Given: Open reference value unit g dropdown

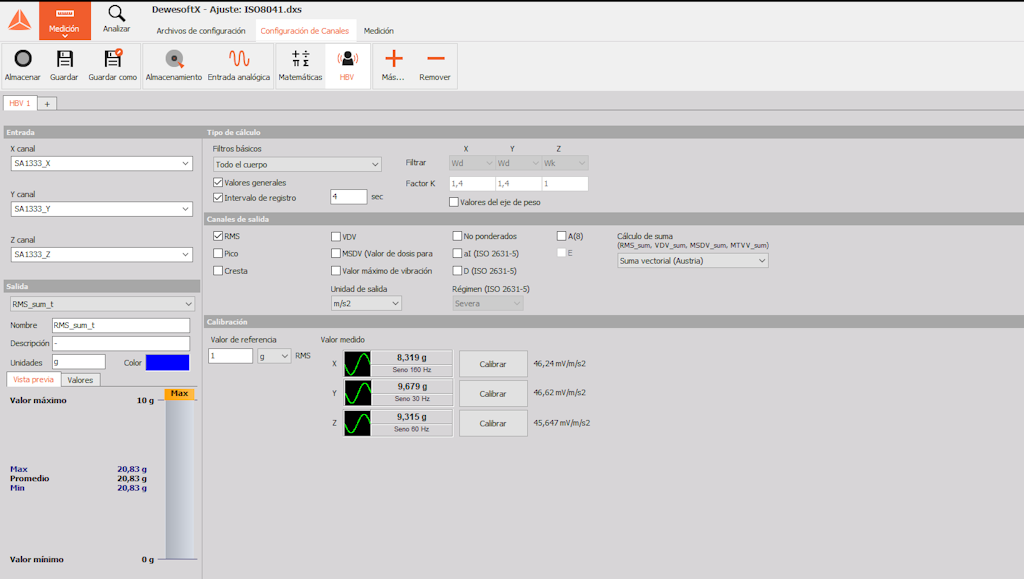Looking at the screenshot, I should coord(274,356).
